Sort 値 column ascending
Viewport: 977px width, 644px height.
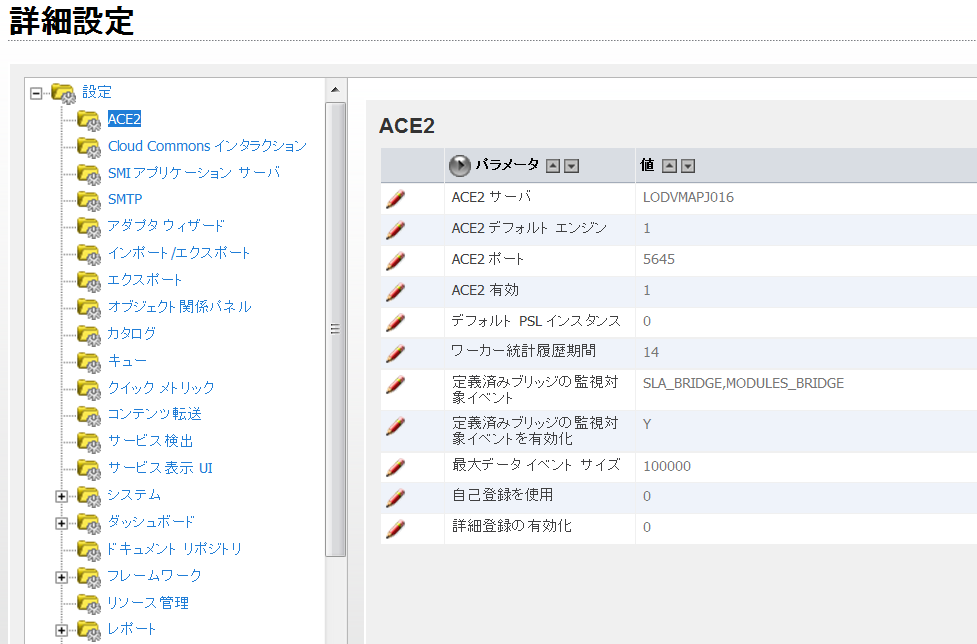(669, 166)
